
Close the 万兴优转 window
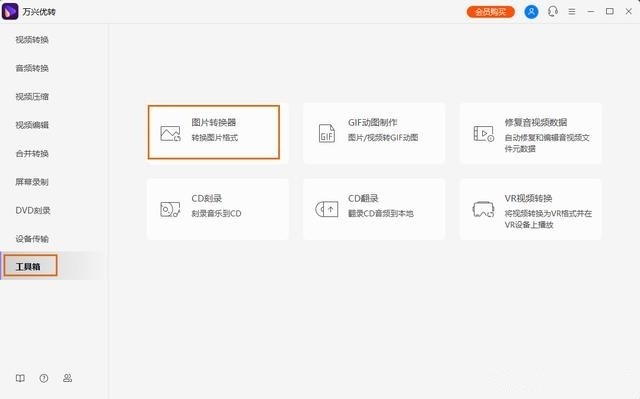[x=629, y=11]
